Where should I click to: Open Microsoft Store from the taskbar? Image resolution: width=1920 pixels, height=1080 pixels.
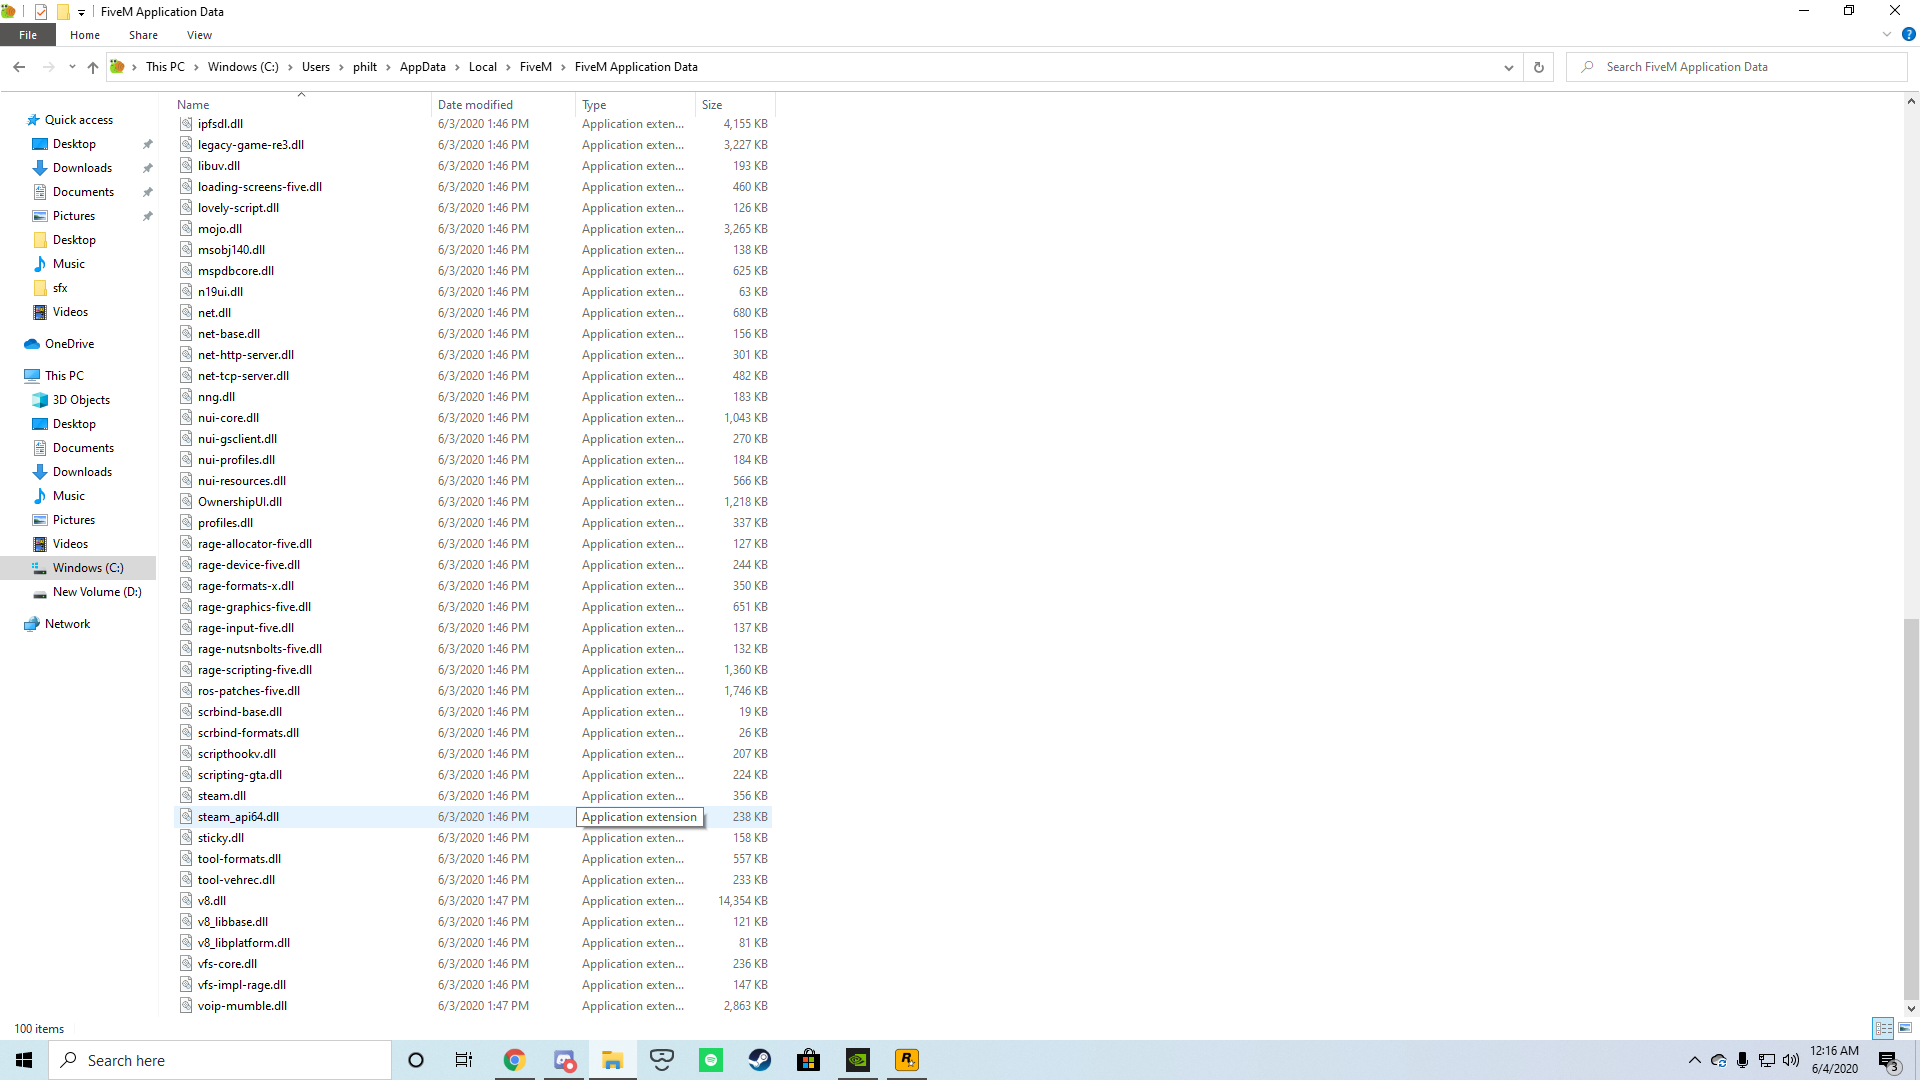coord(808,1059)
